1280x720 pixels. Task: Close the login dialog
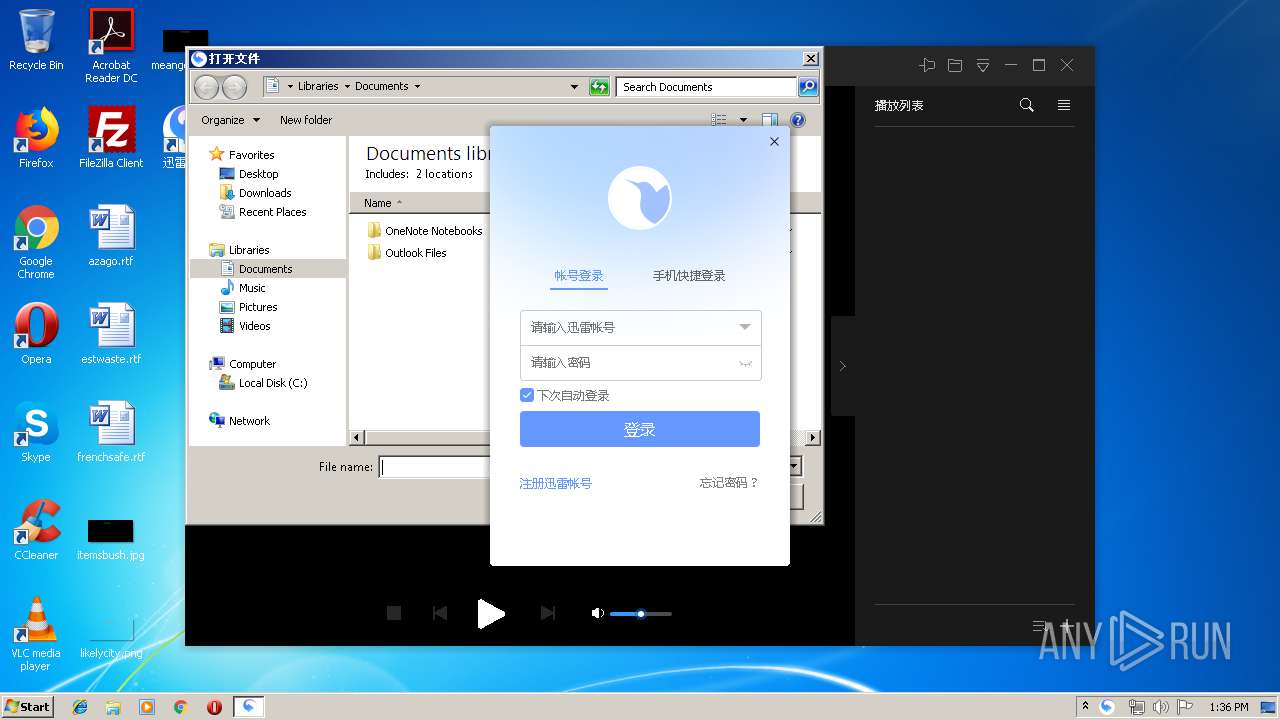coord(774,142)
